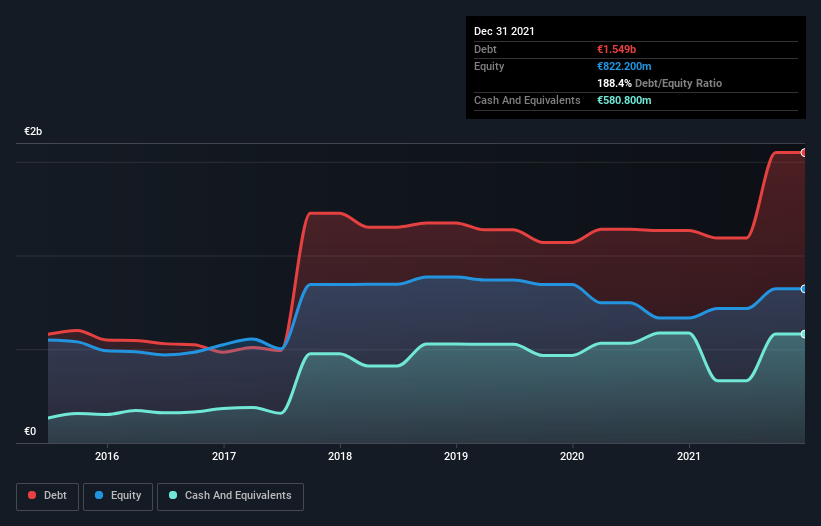Screen dimensions: 821x526
Task: Click the teal Cash endpoint marker
Action: 804,334
